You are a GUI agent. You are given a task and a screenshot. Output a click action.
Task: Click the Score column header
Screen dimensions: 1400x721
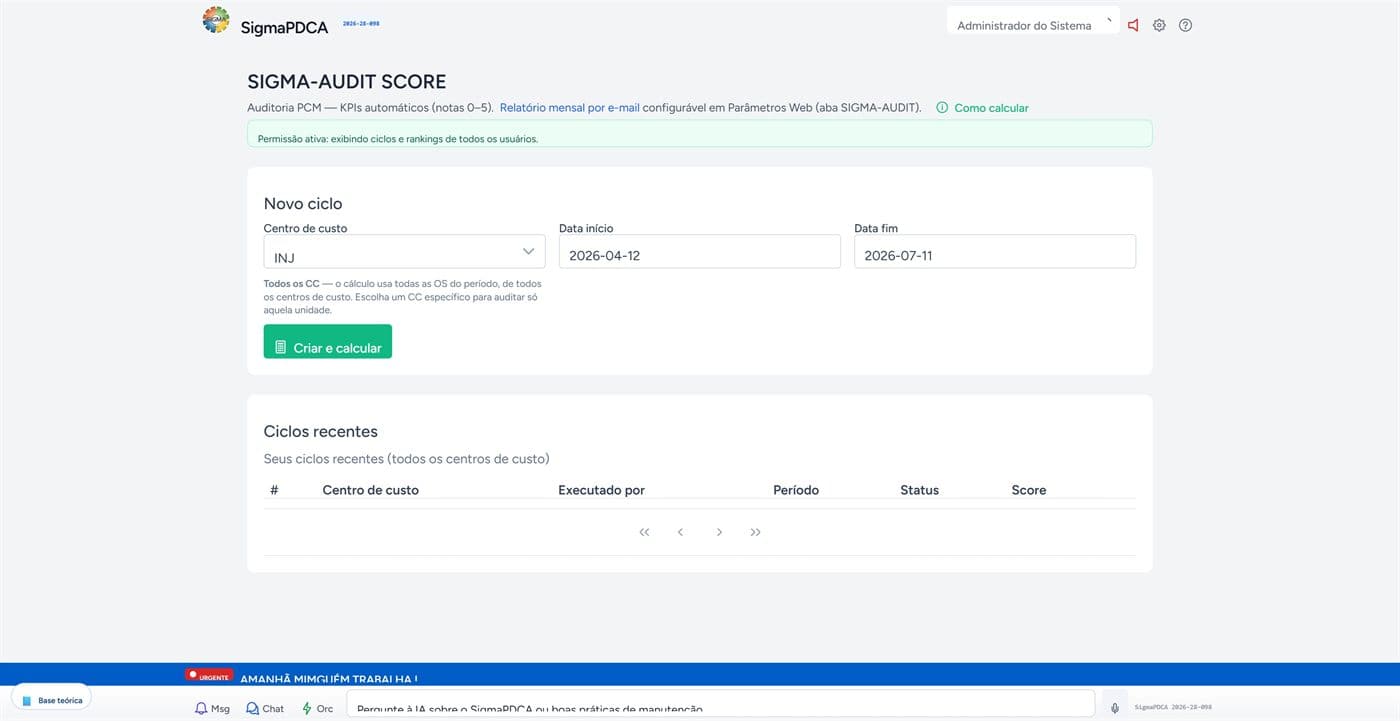[1028, 490]
